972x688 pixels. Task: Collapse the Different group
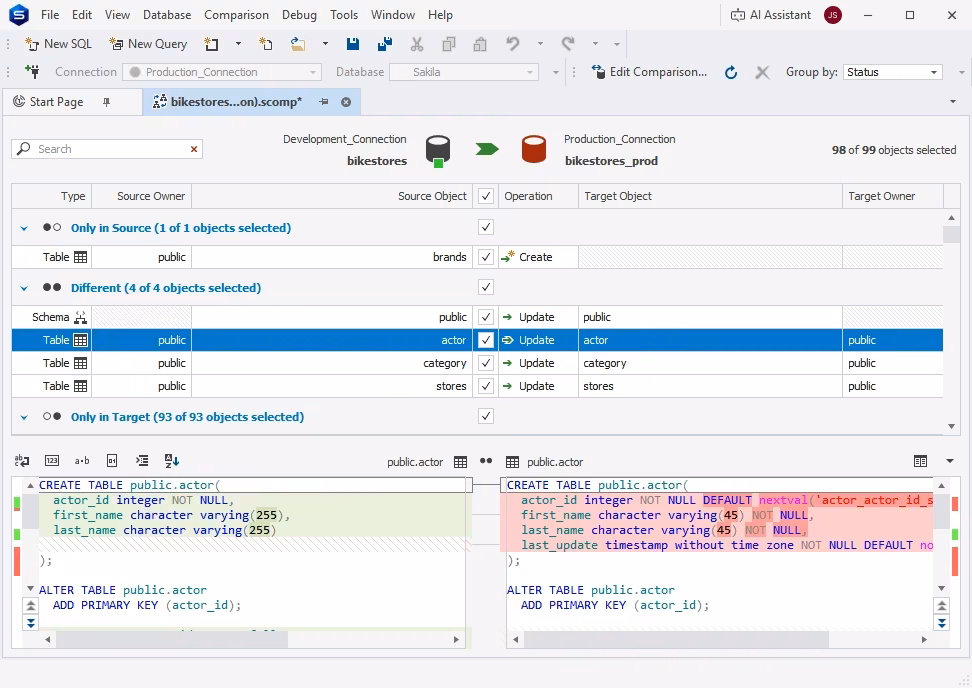(24, 288)
